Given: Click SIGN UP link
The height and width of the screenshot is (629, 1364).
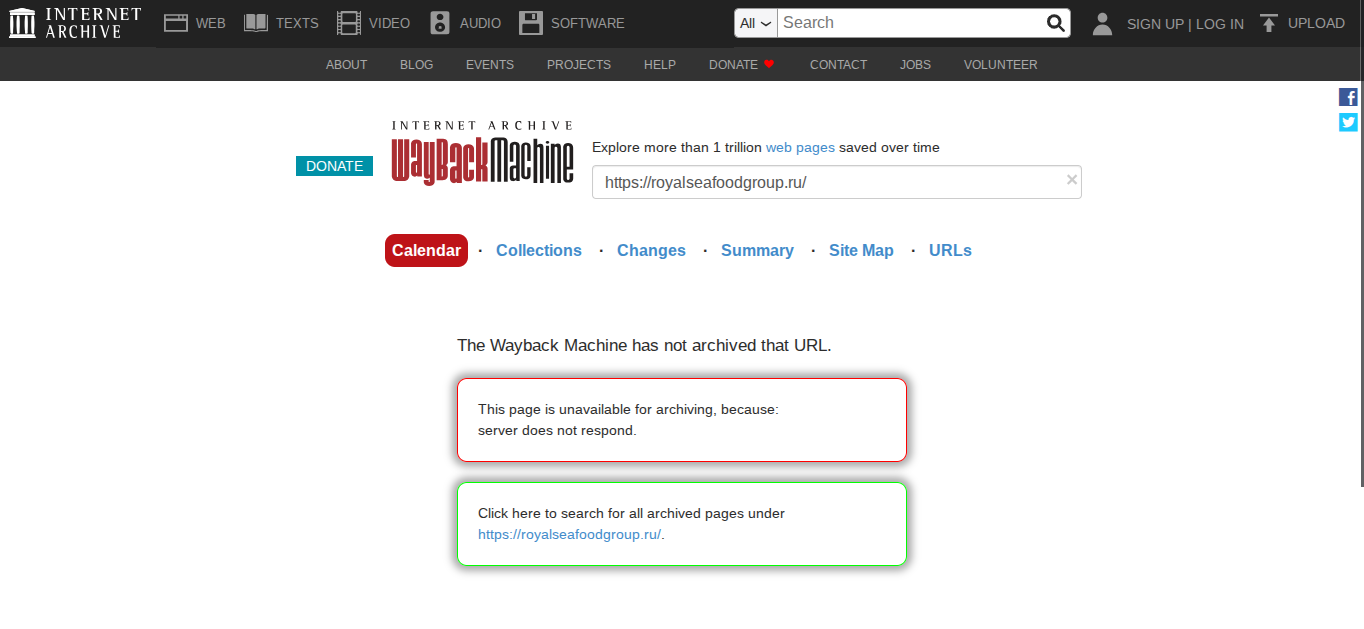Looking at the screenshot, I should click(x=1155, y=24).
